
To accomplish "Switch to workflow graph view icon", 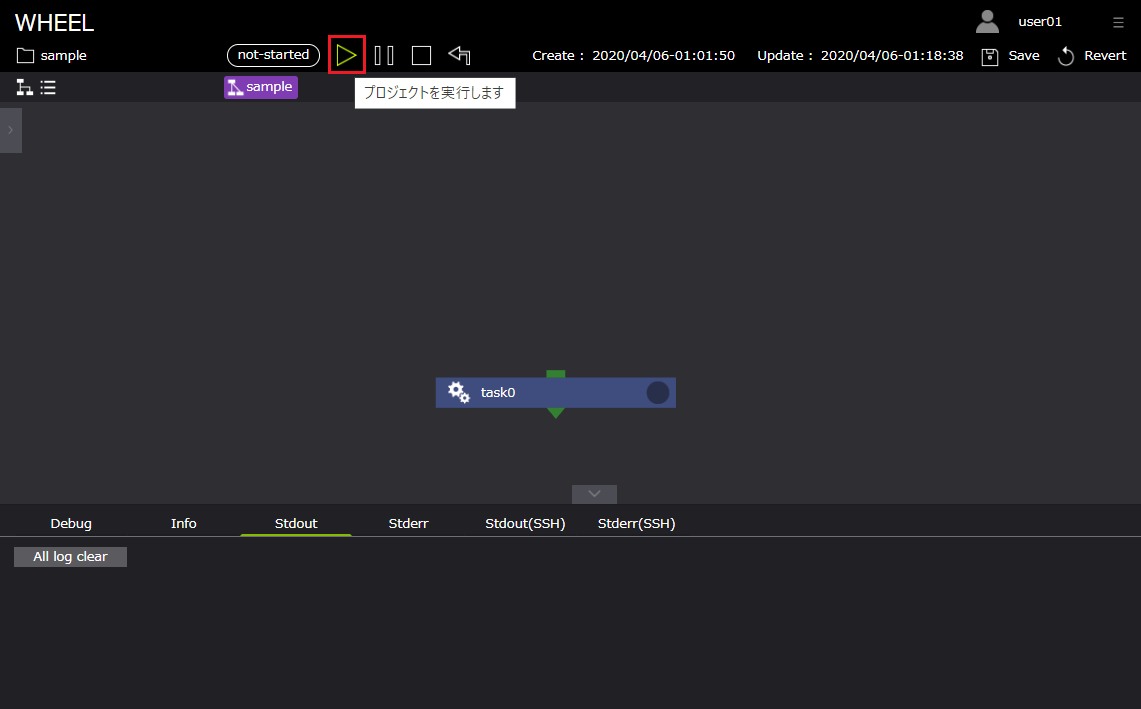I will click(x=25, y=88).
